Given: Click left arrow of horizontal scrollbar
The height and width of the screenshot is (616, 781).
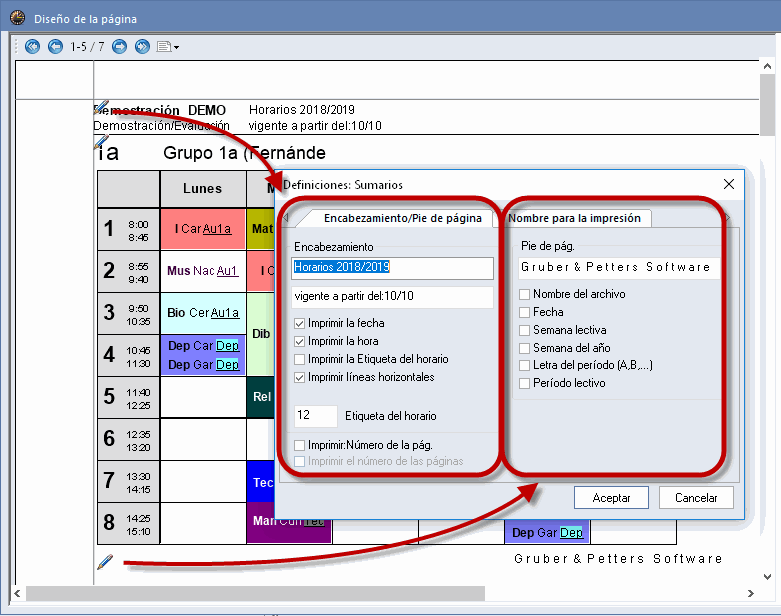Looking at the screenshot, I should (x=17, y=593).
